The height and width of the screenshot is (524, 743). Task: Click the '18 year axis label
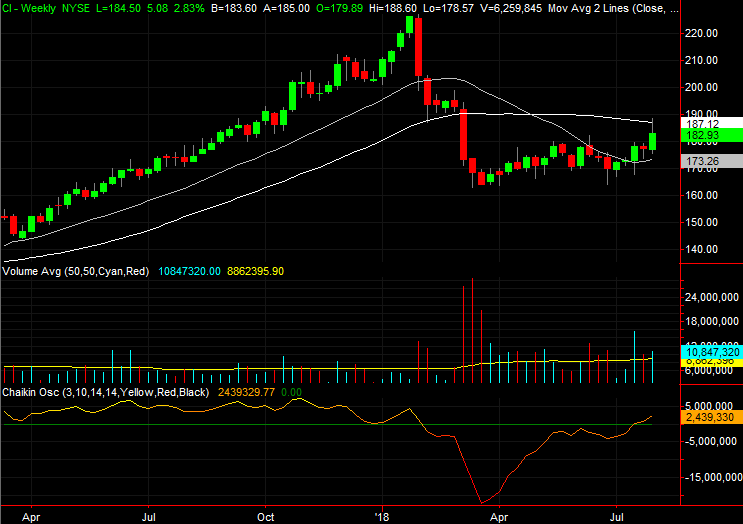(381, 517)
